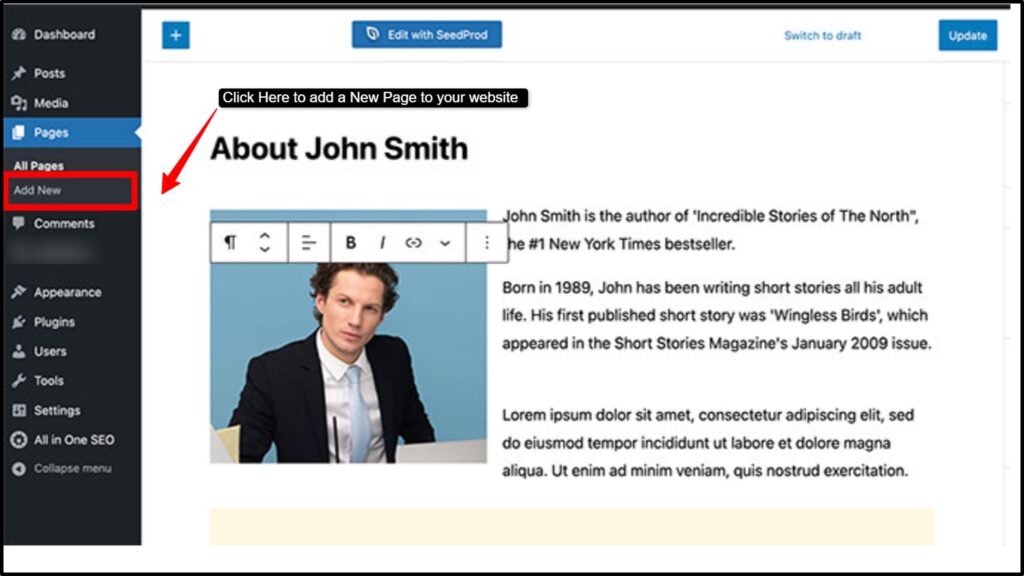Open the three-dot block options menu
Viewport: 1024px width, 576px height.
pyautogui.click(x=487, y=243)
